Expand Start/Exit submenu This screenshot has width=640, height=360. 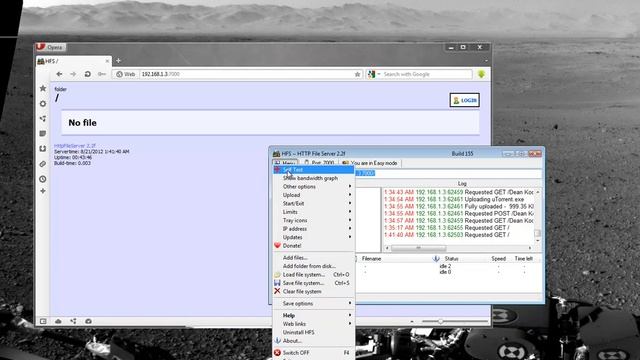[x=313, y=203]
